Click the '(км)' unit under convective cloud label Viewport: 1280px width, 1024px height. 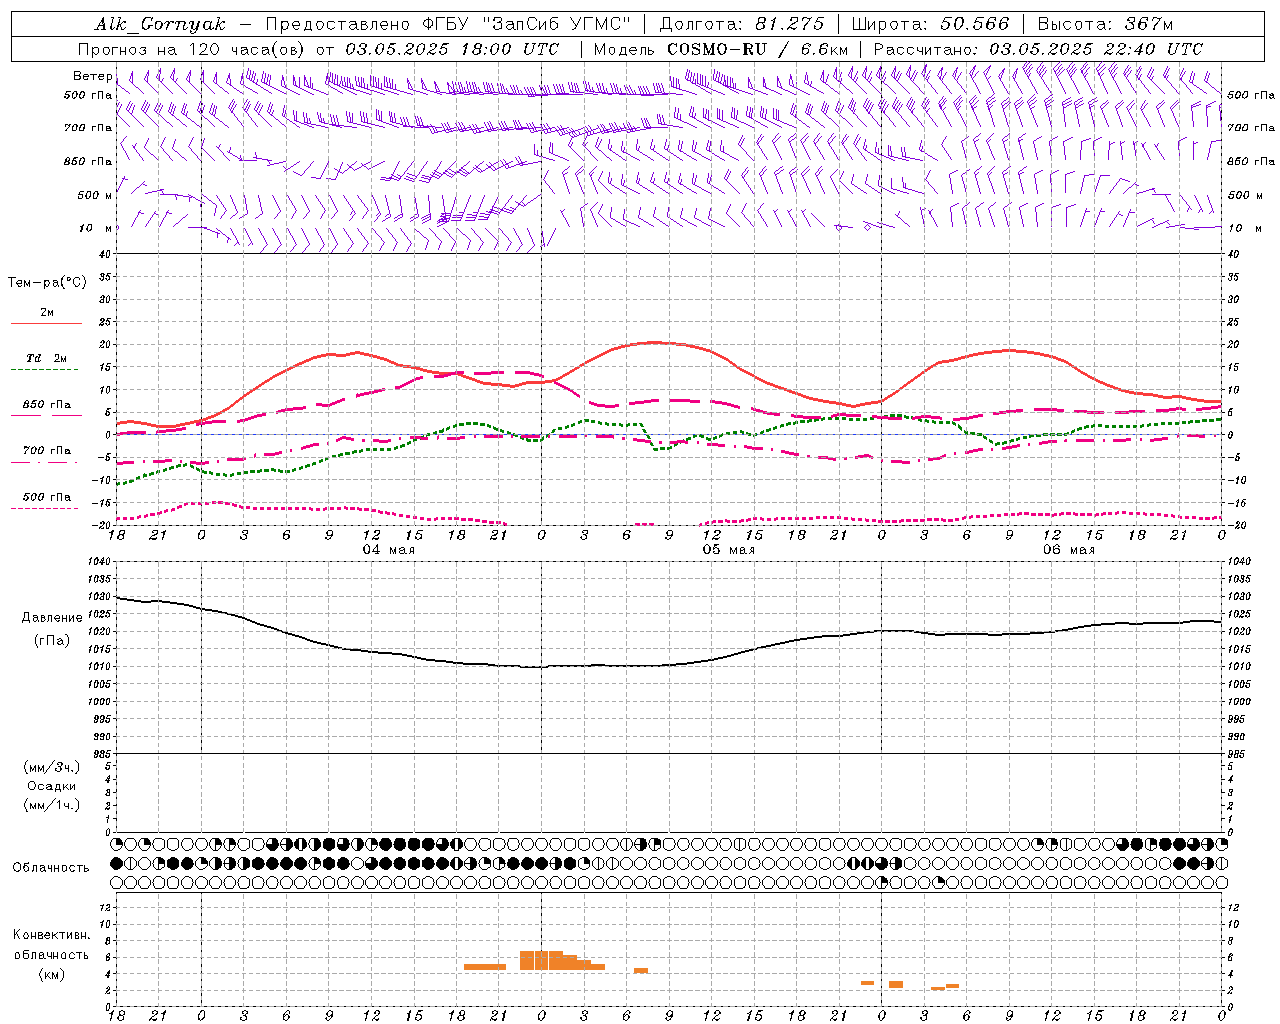tap(52, 974)
